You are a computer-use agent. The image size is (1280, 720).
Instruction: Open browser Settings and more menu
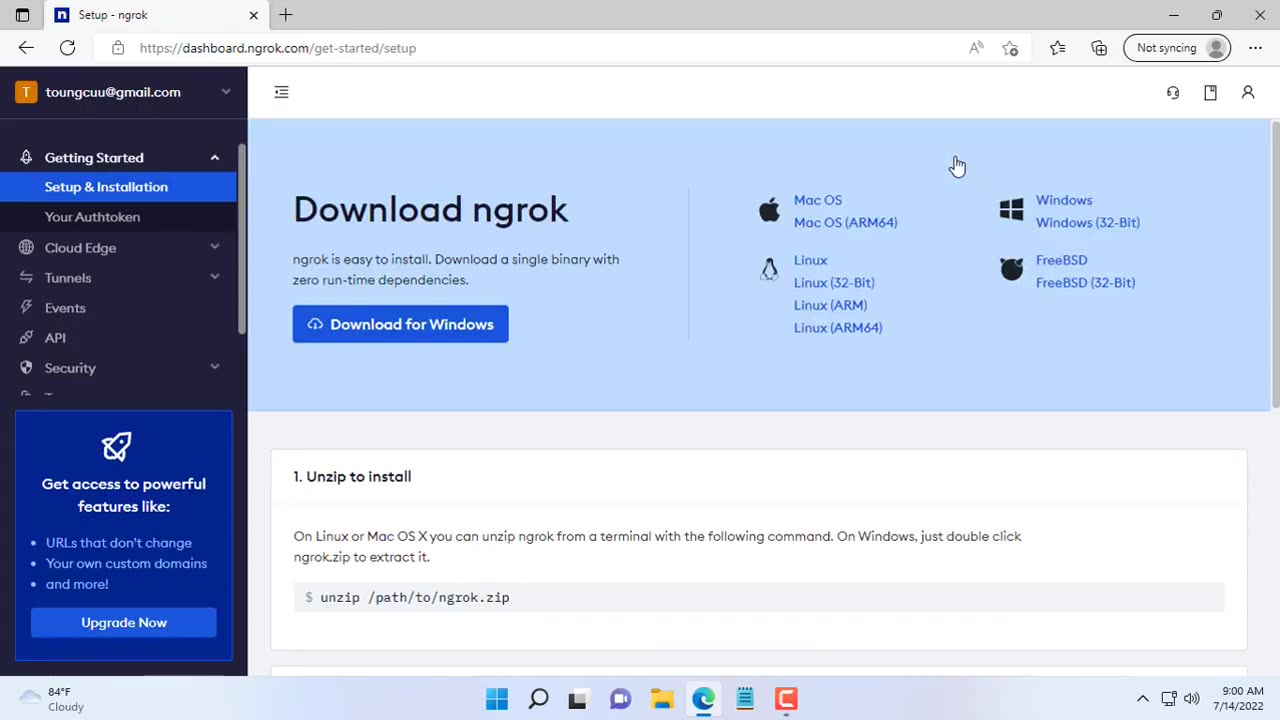[1255, 48]
